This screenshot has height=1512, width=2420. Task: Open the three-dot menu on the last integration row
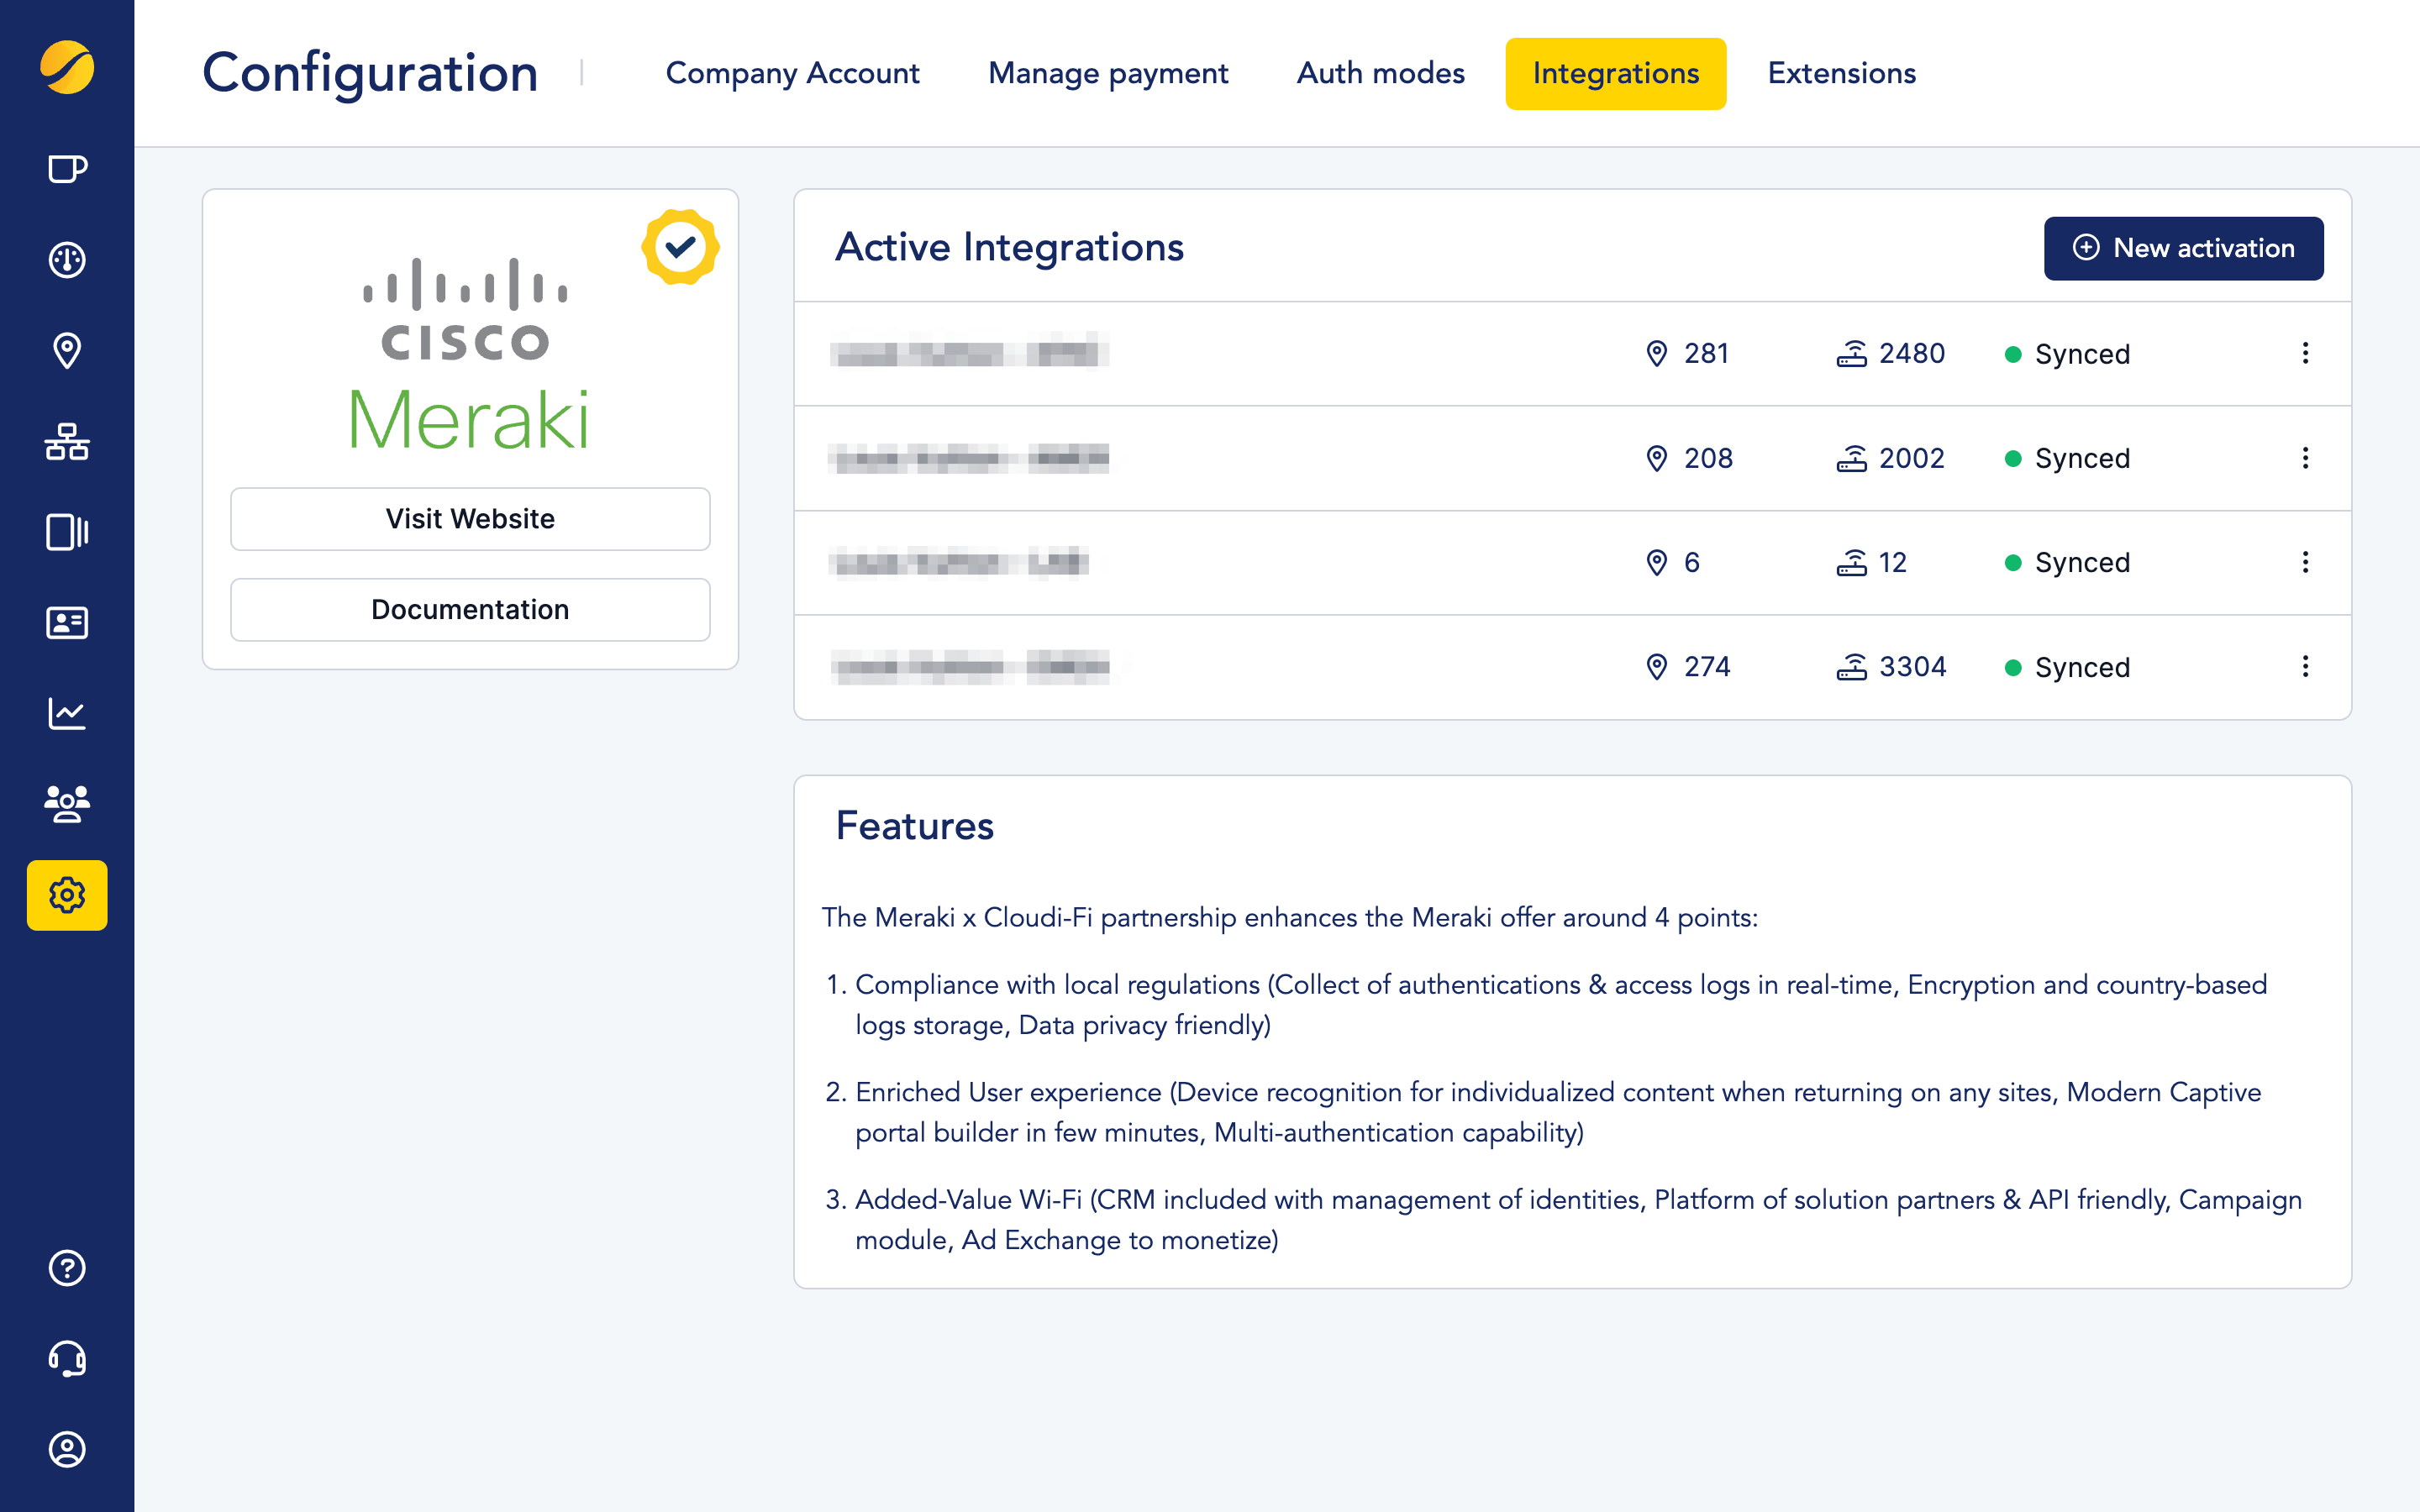2306,666
